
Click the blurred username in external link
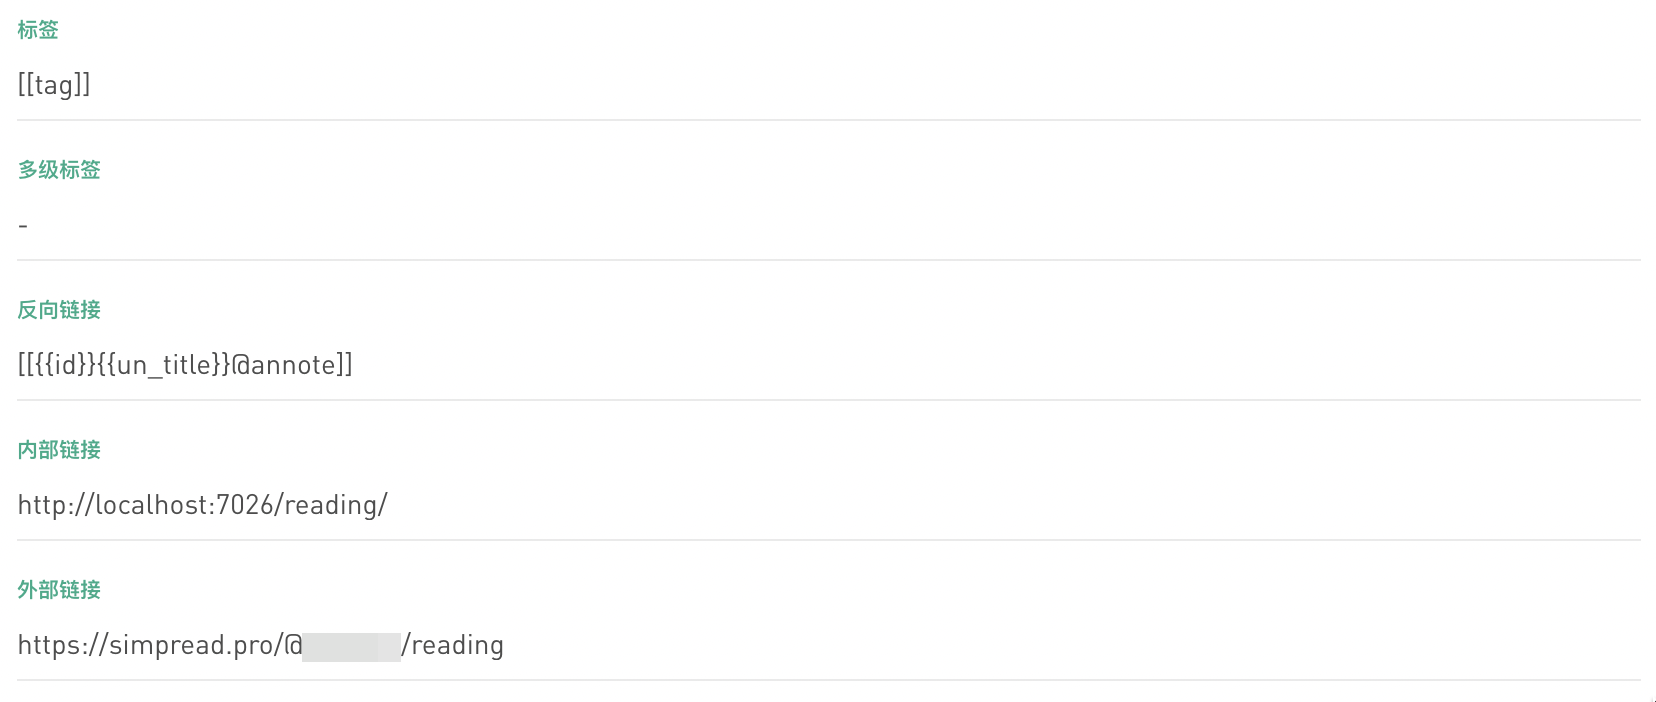click(351, 646)
